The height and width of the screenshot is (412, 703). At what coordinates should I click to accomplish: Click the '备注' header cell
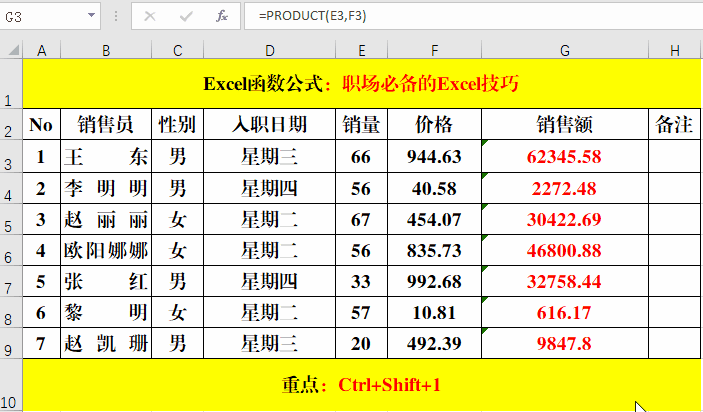click(x=674, y=124)
